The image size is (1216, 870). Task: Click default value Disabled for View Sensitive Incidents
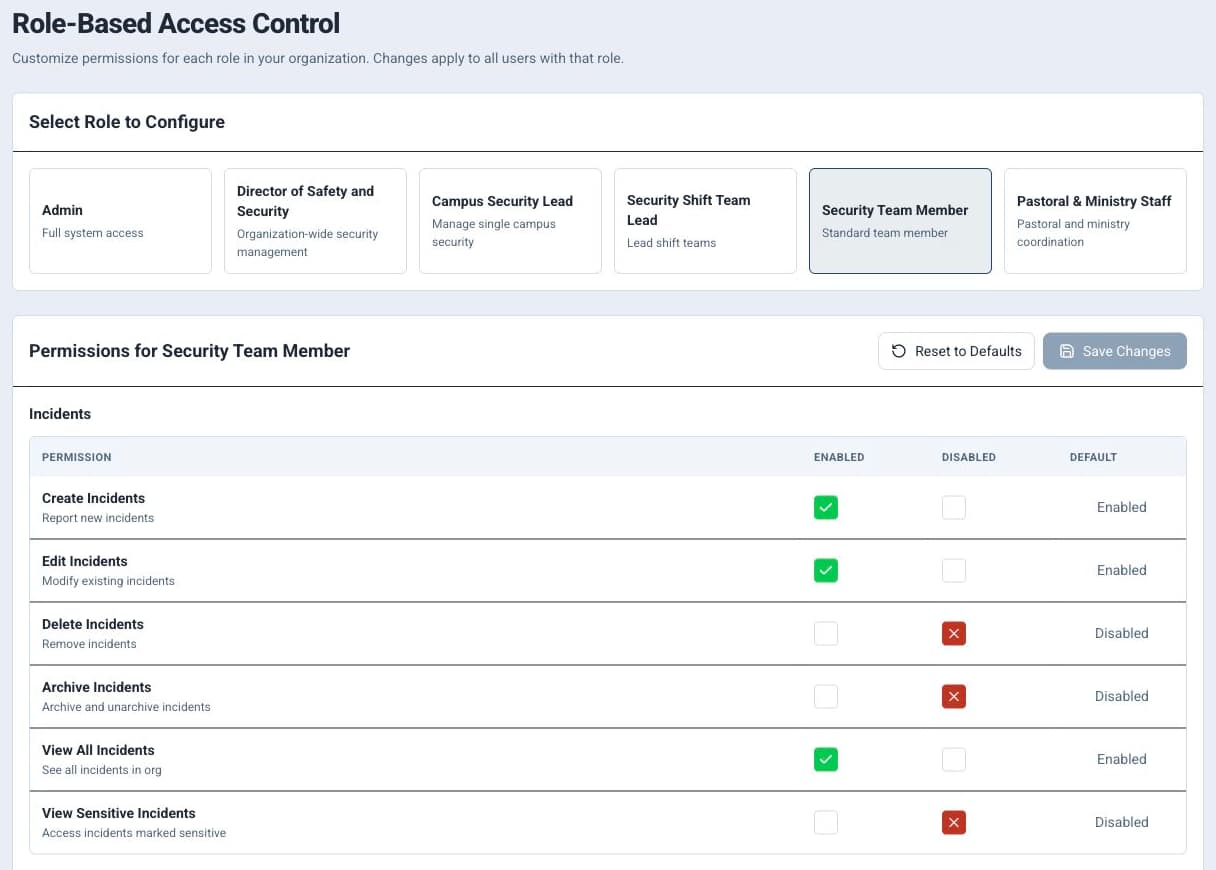pyautogui.click(x=1122, y=822)
